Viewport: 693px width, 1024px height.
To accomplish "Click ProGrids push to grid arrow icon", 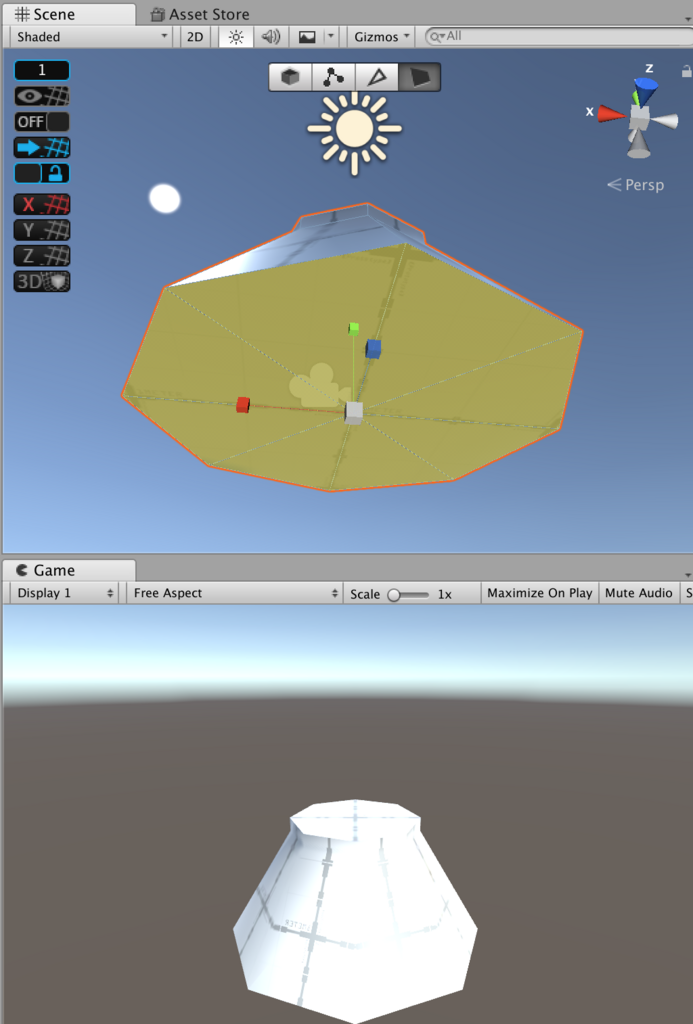I will point(42,148).
